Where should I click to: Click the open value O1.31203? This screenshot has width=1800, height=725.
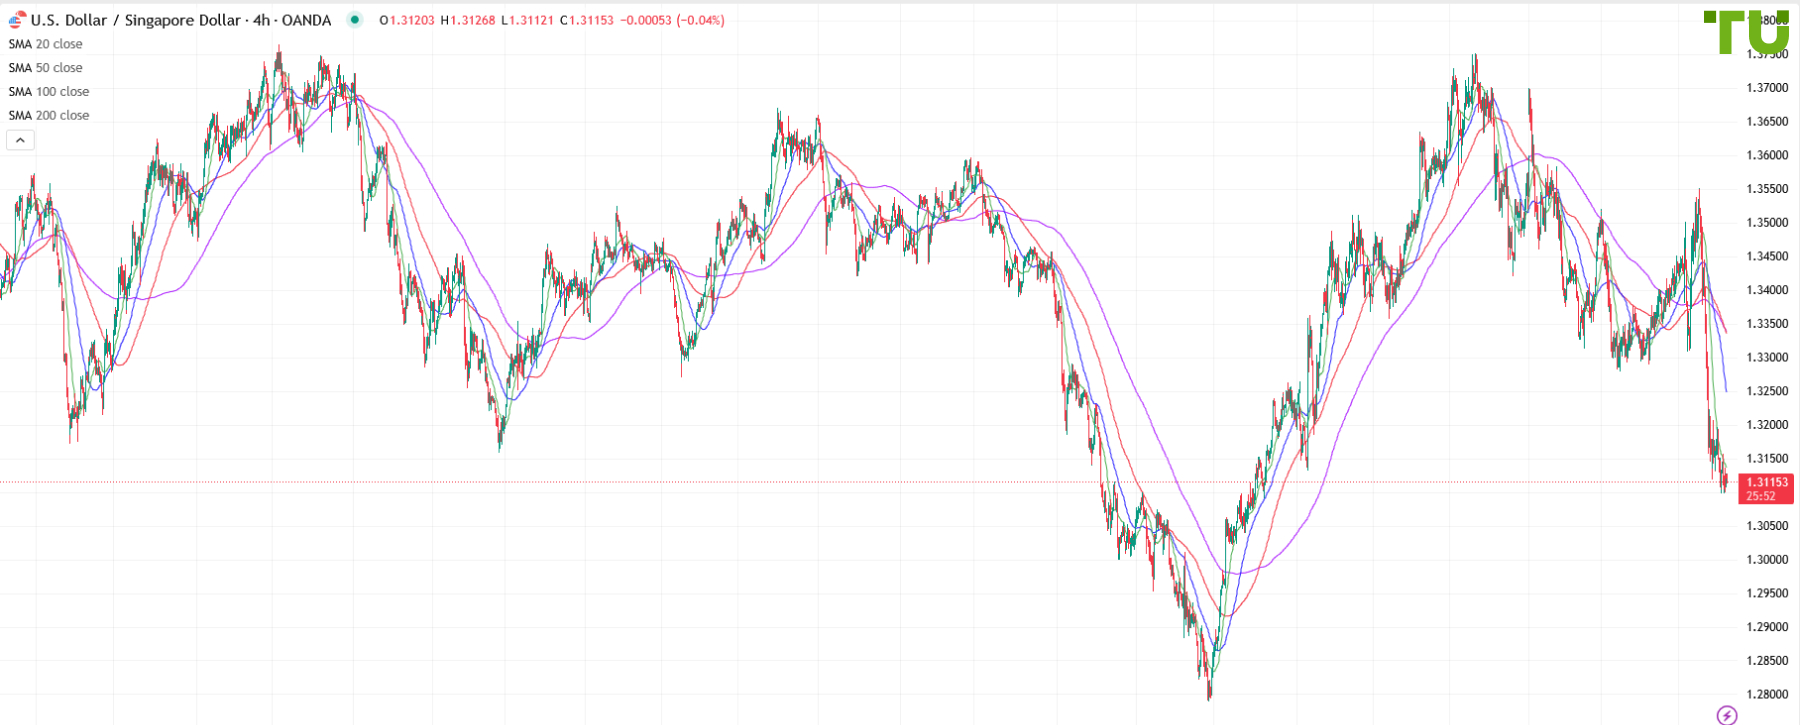coord(407,20)
